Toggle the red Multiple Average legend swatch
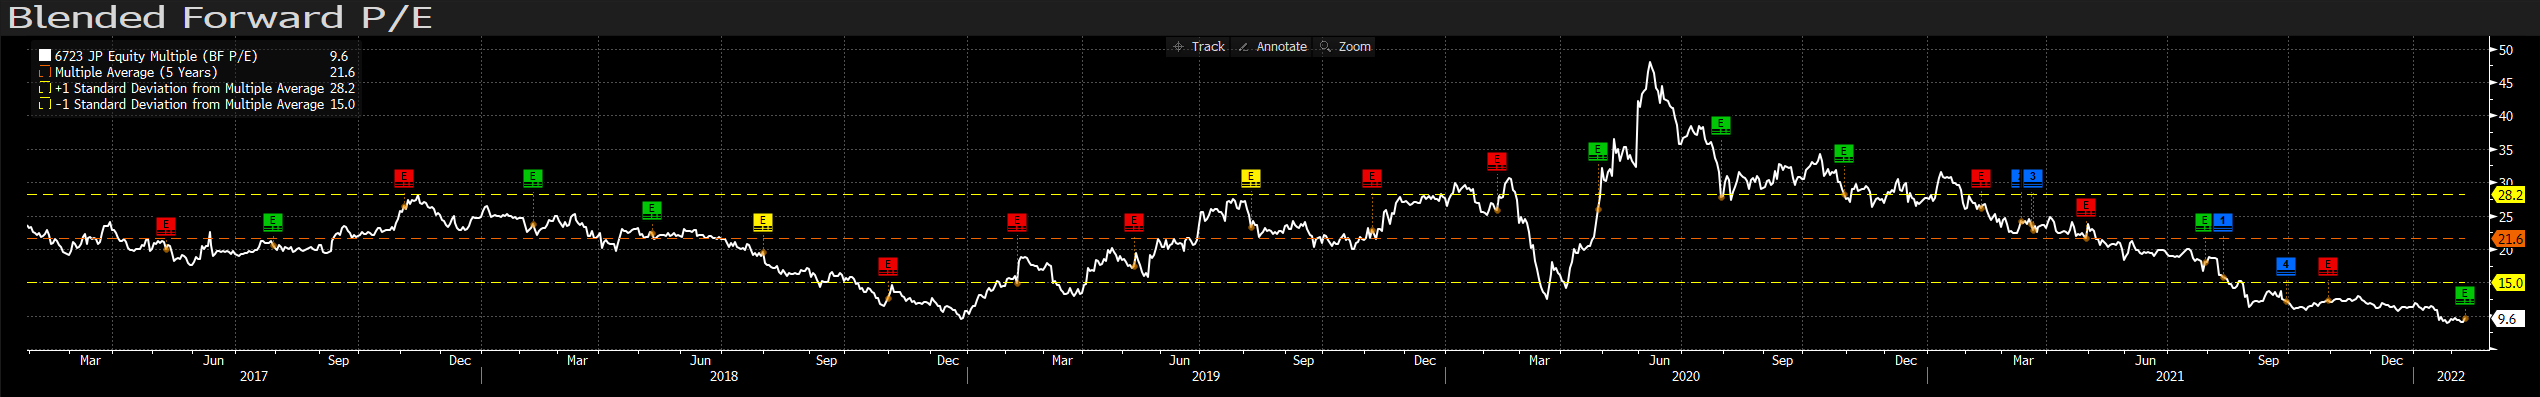Screen dimensions: 2540x397 (45, 72)
